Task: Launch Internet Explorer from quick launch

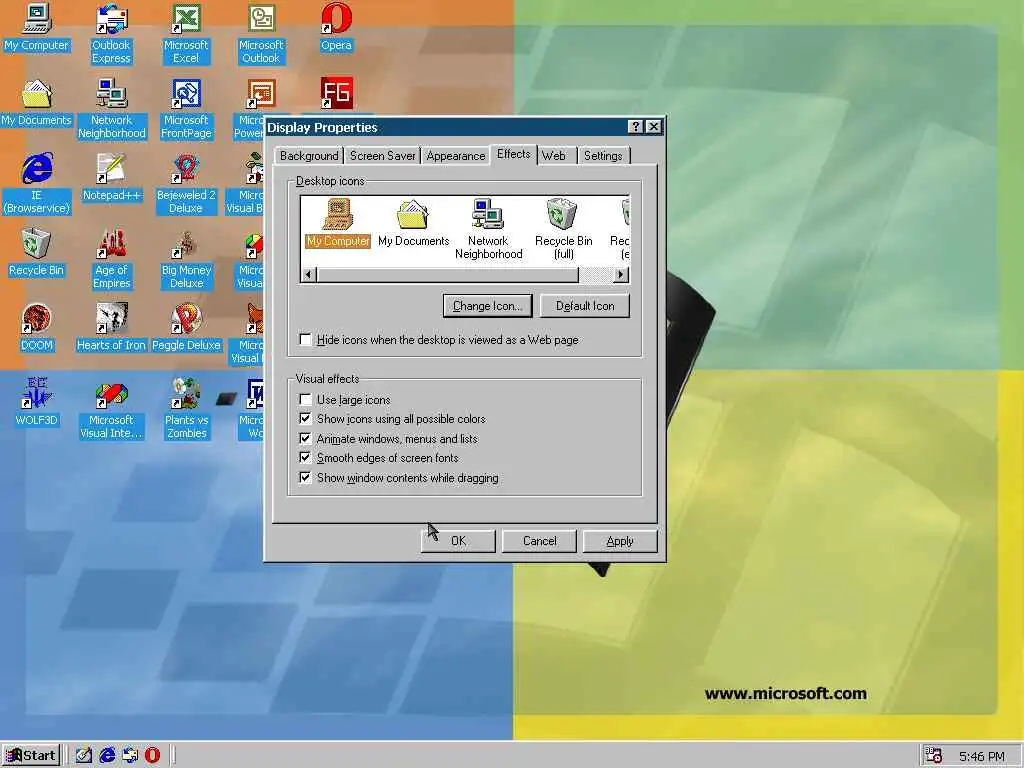Action: click(x=107, y=756)
